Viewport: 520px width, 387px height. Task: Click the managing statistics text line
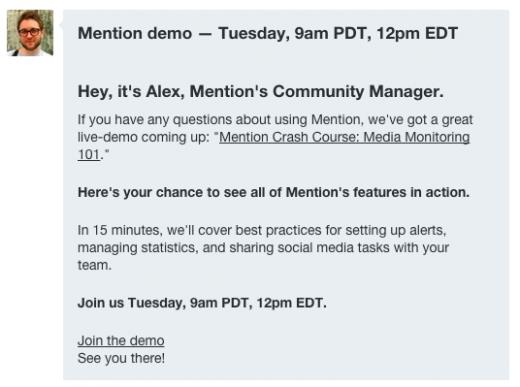tap(263, 248)
